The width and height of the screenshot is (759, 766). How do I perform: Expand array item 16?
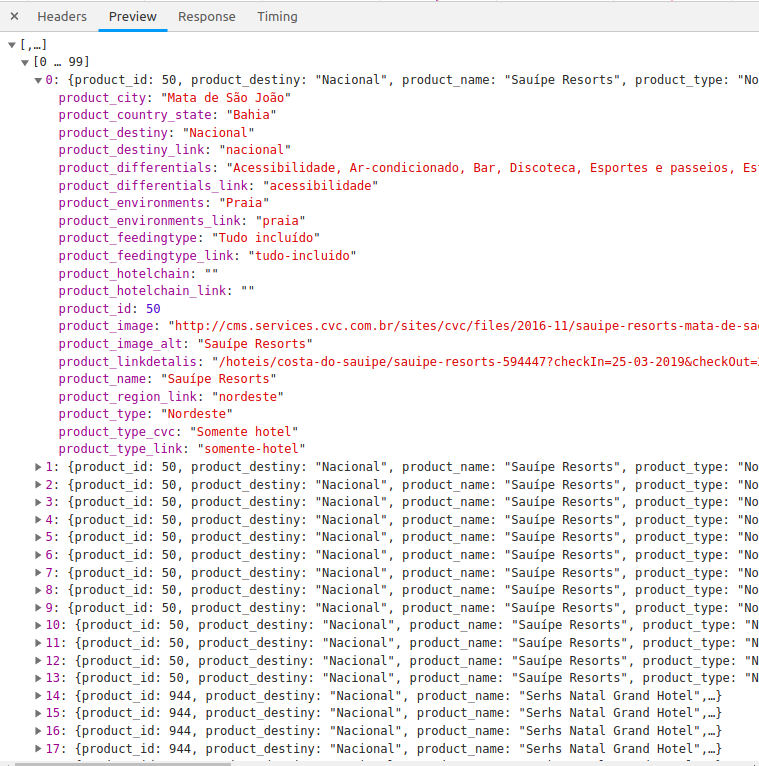pyautogui.click(x=38, y=731)
